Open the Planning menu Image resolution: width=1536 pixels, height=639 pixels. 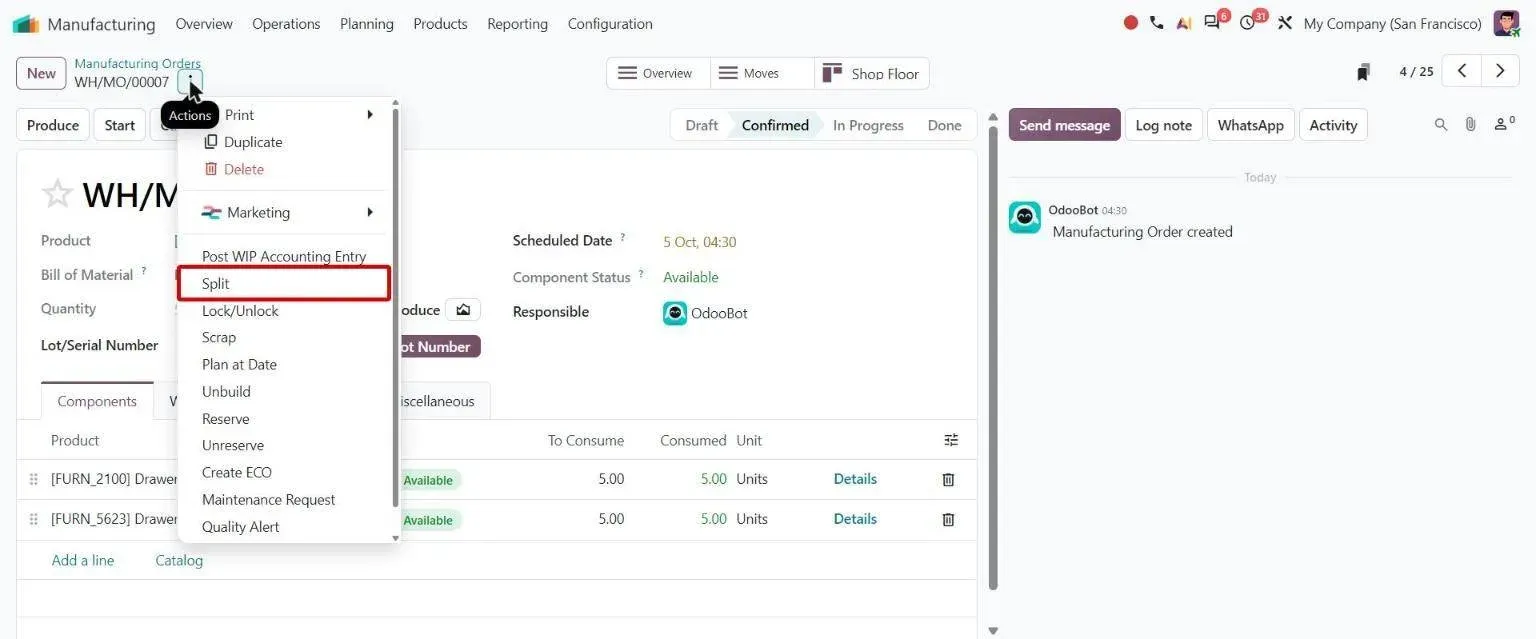coord(366,23)
